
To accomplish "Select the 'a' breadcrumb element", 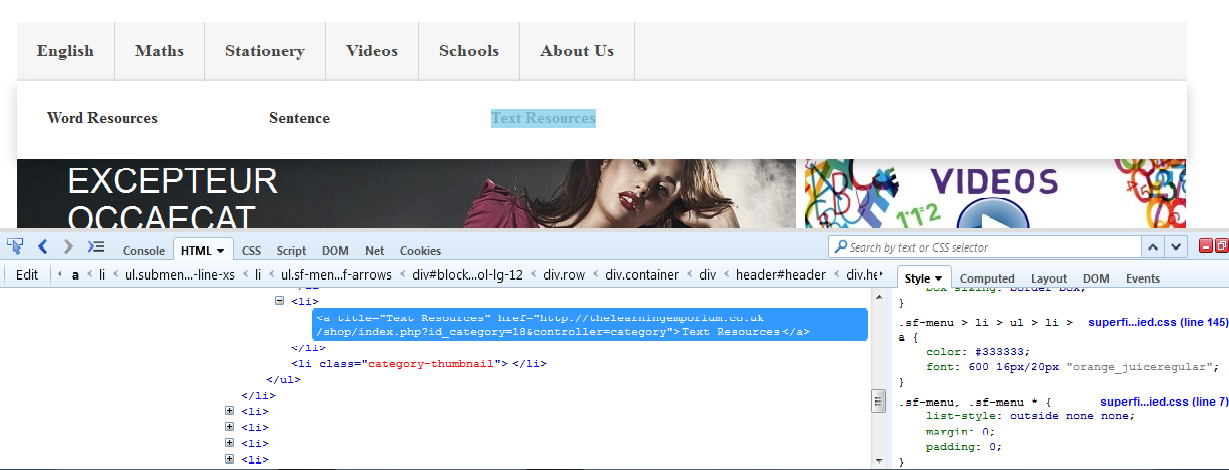I will [x=75, y=274].
